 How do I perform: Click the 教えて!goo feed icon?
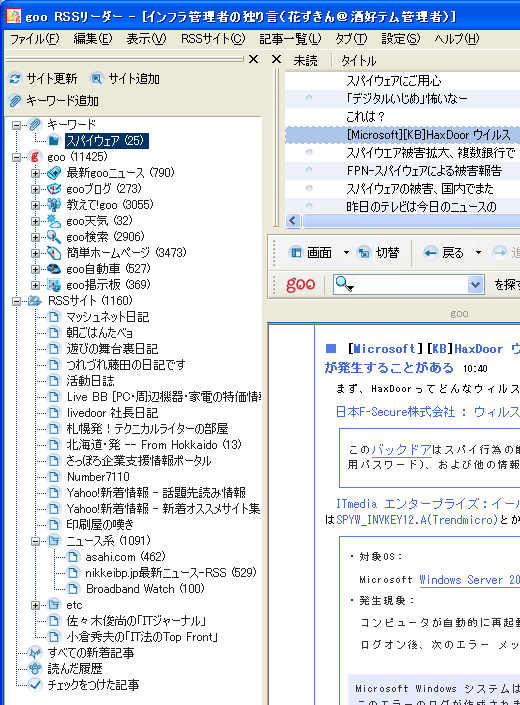click(54, 205)
